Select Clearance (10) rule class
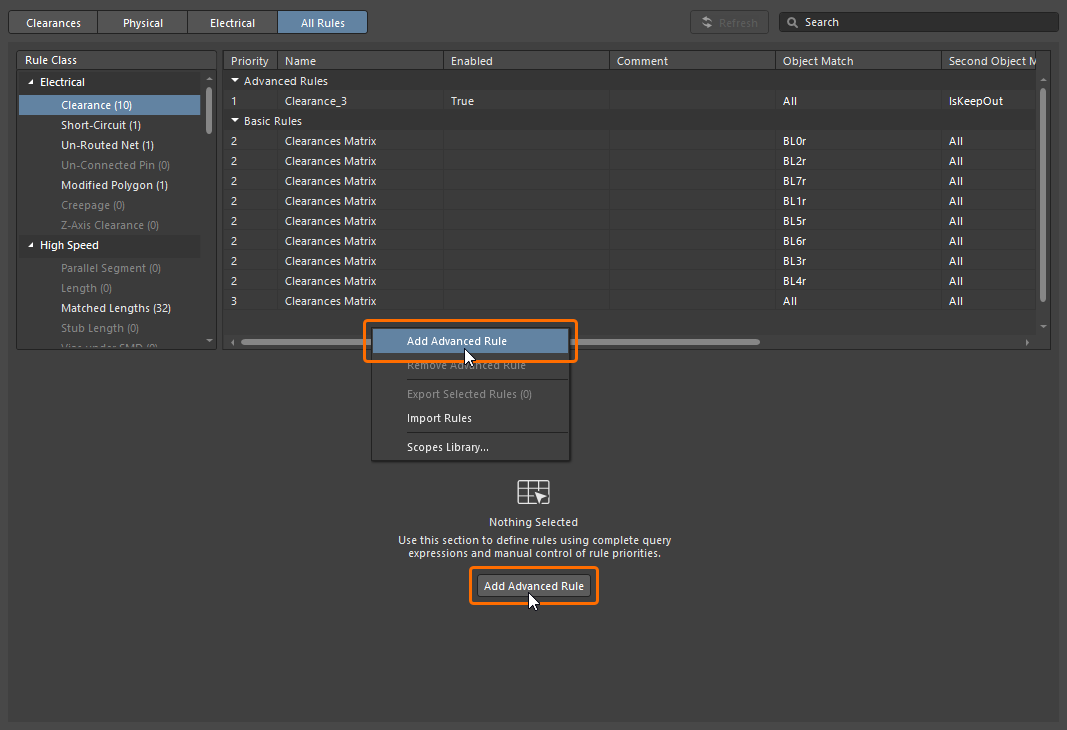1067x730 pixels. (110, 105)
